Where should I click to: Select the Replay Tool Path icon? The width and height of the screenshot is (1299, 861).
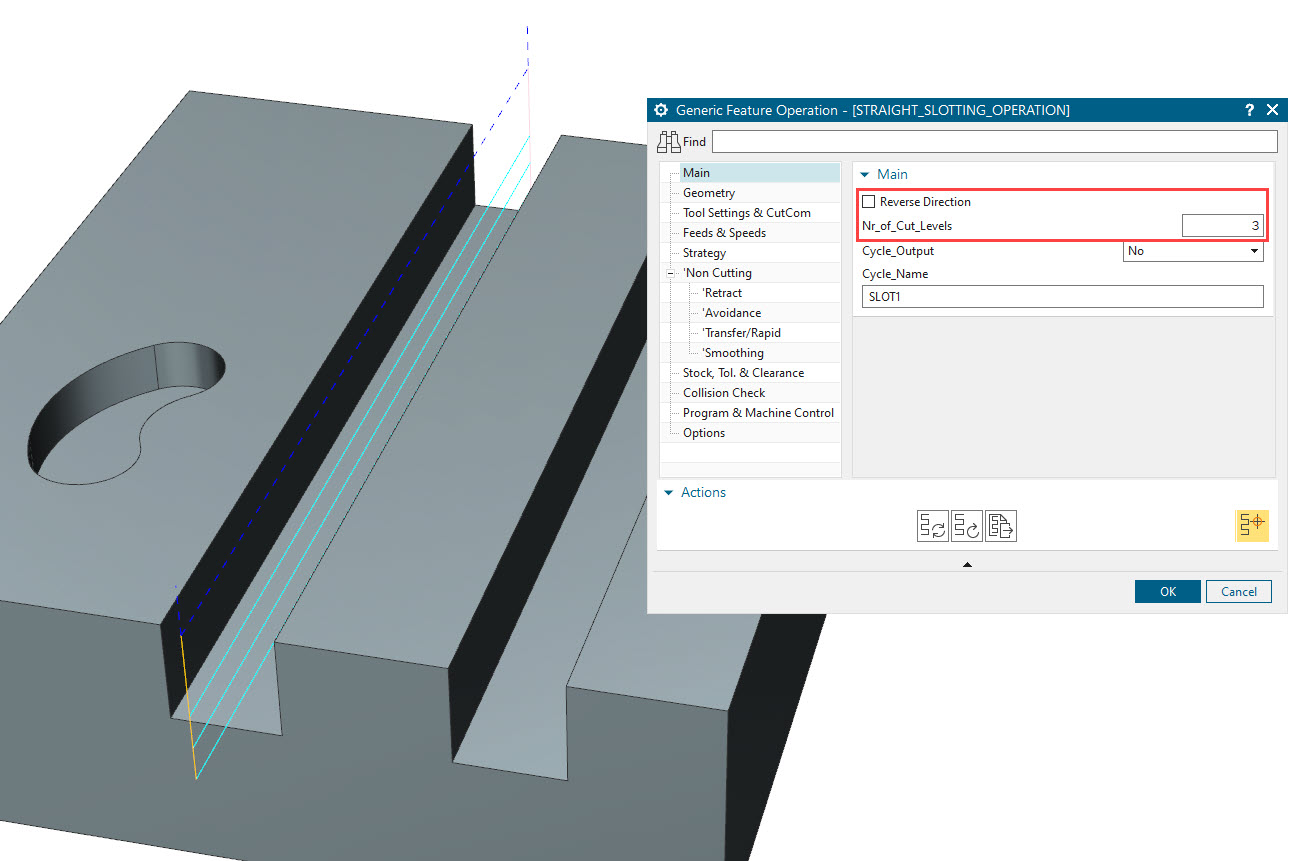point(966,525)
